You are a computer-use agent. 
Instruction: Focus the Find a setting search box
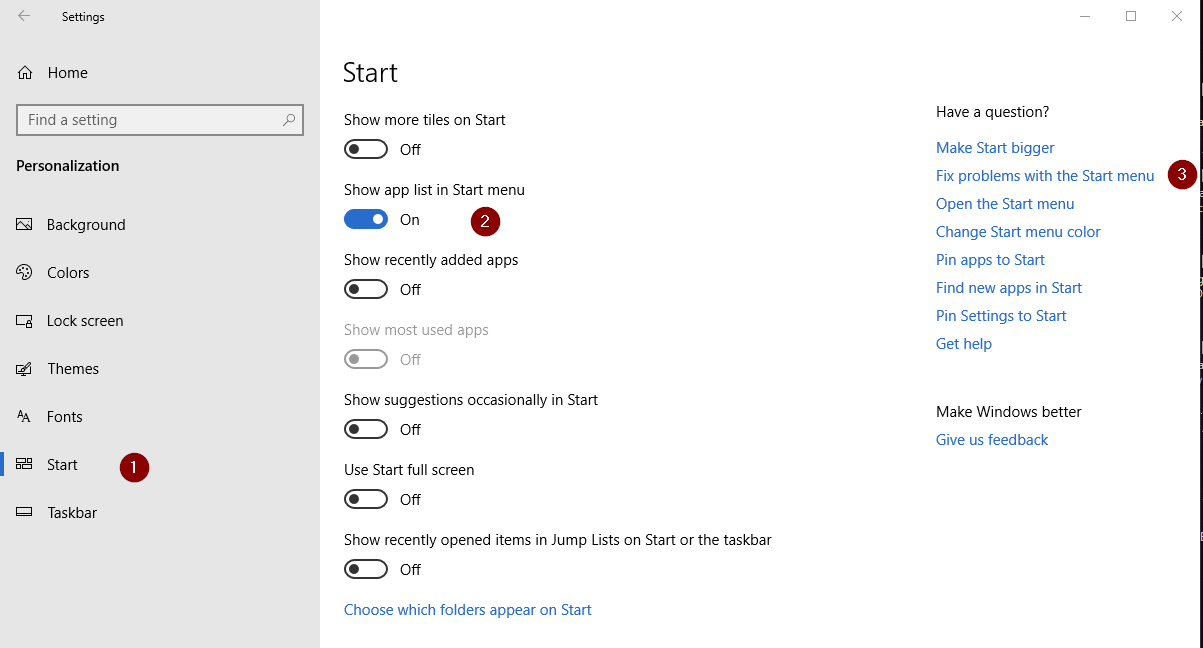tap(150, 120)
